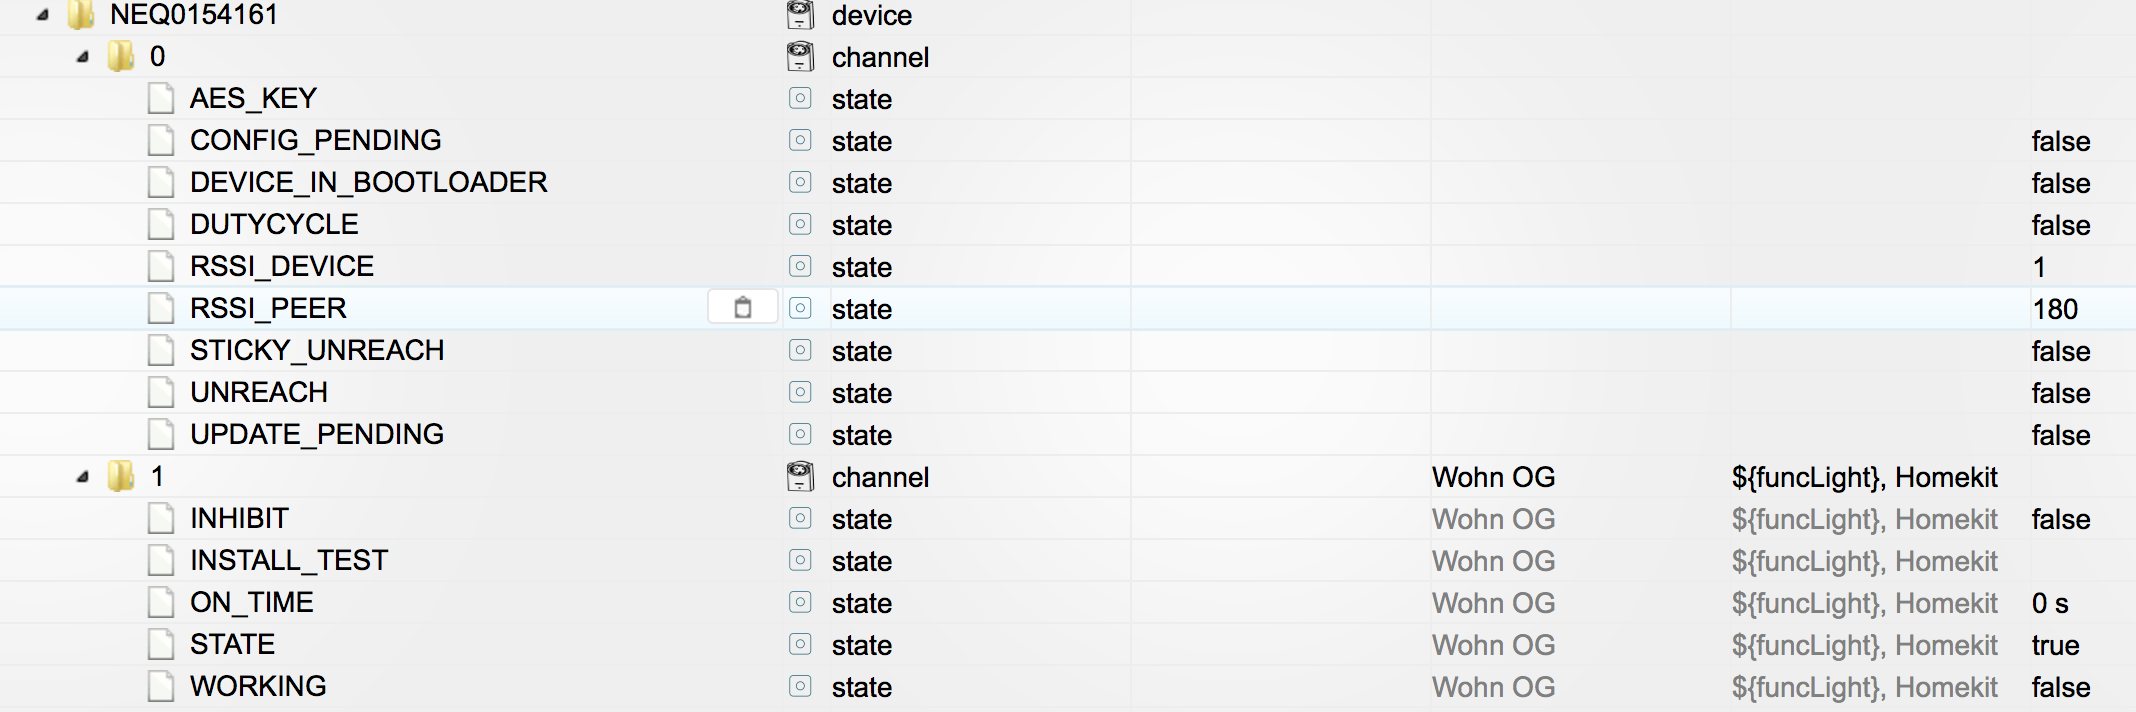Collapse channel 0 tree node
Screen dimensions: 2136x712
pyautogui.click(x=83, y=57)
